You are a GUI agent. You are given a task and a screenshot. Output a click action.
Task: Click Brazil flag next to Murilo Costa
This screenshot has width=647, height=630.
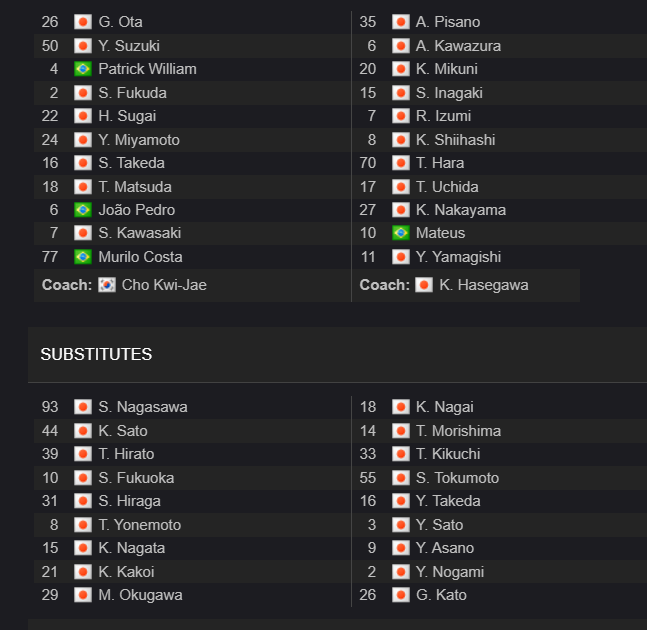click(x=83, y=257)
